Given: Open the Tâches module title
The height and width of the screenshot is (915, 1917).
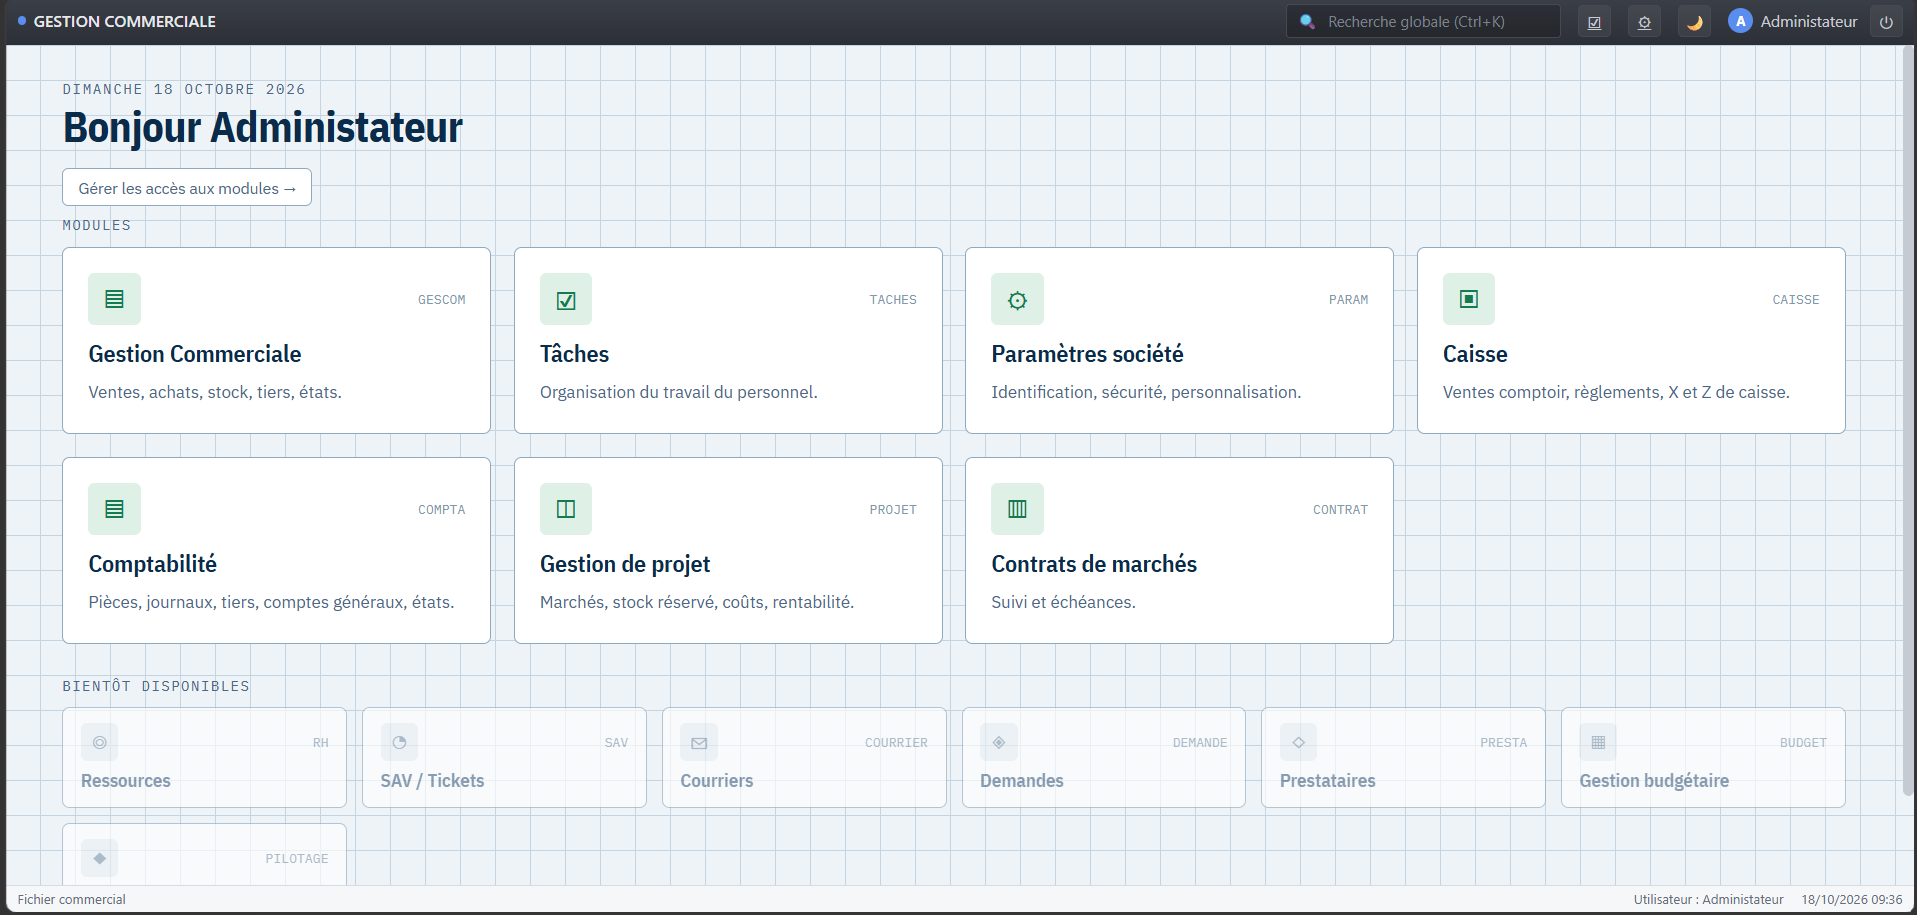Looking at the screenshot, I should click(574, 354).
